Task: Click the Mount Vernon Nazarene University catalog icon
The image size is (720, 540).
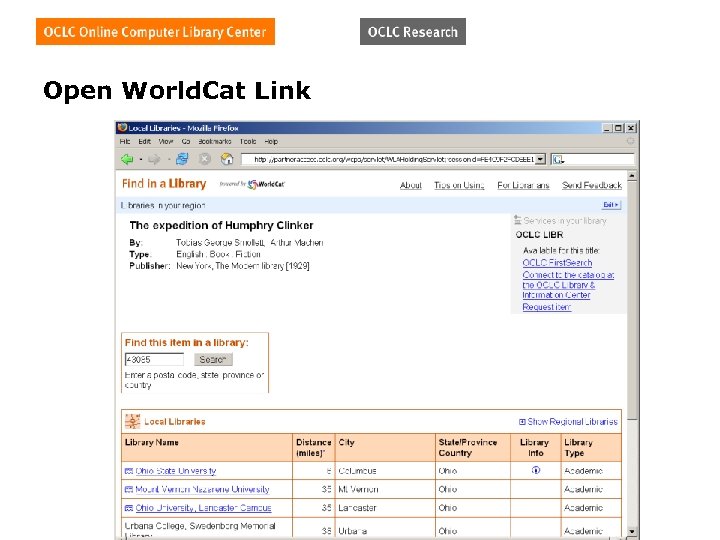Action: (129, 489)
